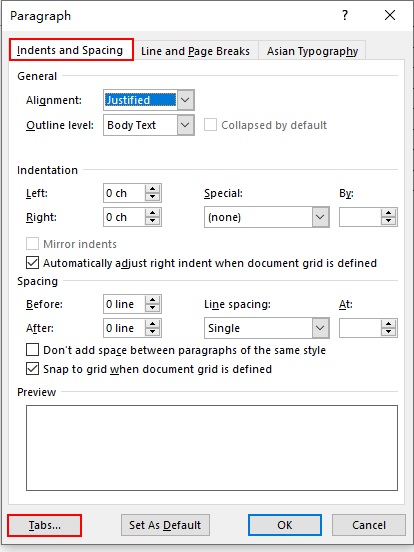Uncheck Automatically adjust right indent option
The image size is (414, 552).
[32, 263]
